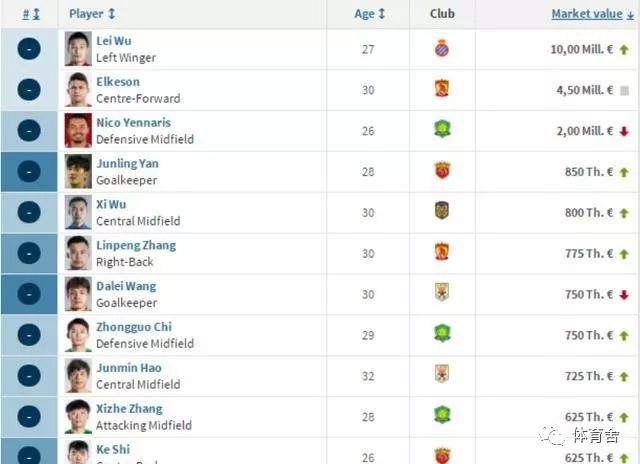
Task: Click Junling Yan's Shanghai SIPG club crest
Action: 442,170
